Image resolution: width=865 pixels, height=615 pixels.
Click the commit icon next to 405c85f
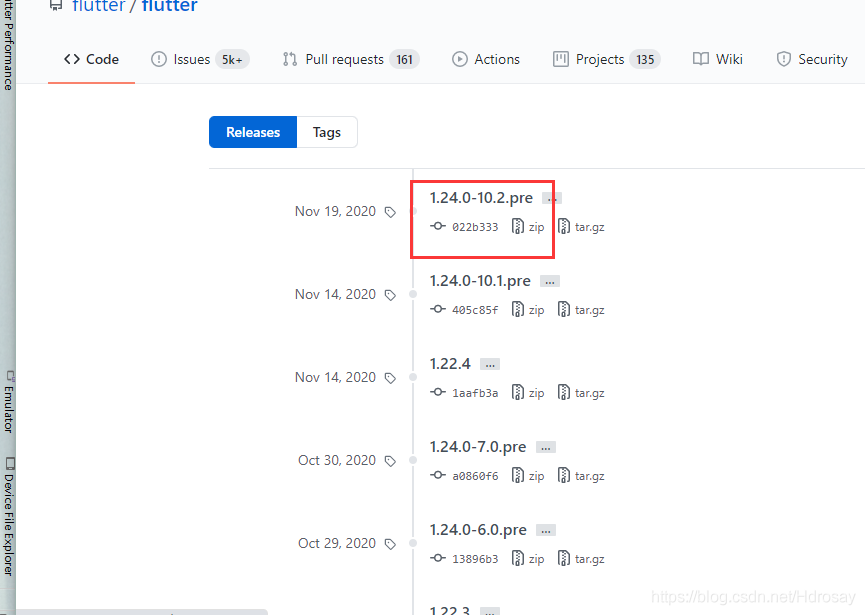(438, 309)
